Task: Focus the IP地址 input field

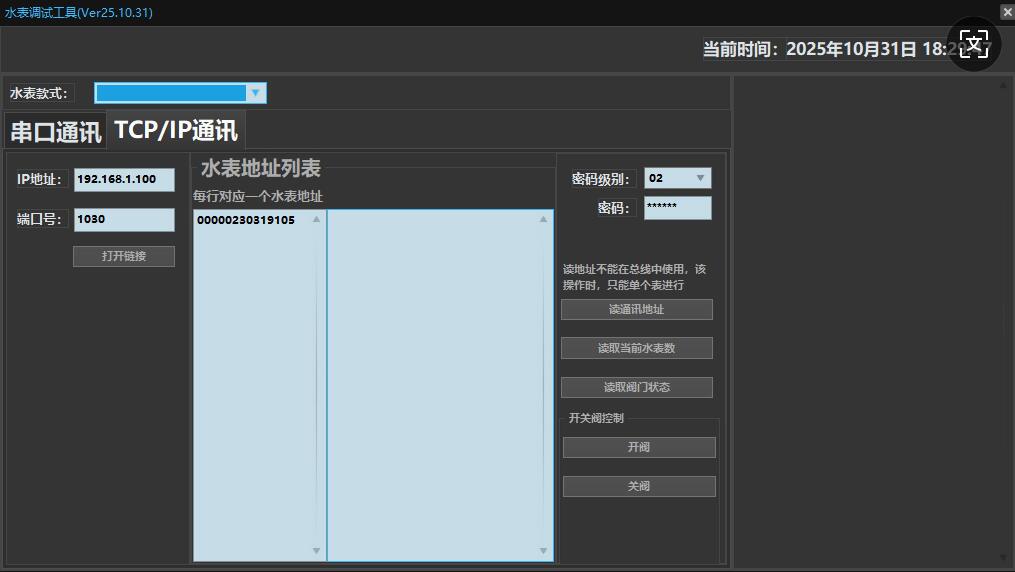Action: [124, 179]
